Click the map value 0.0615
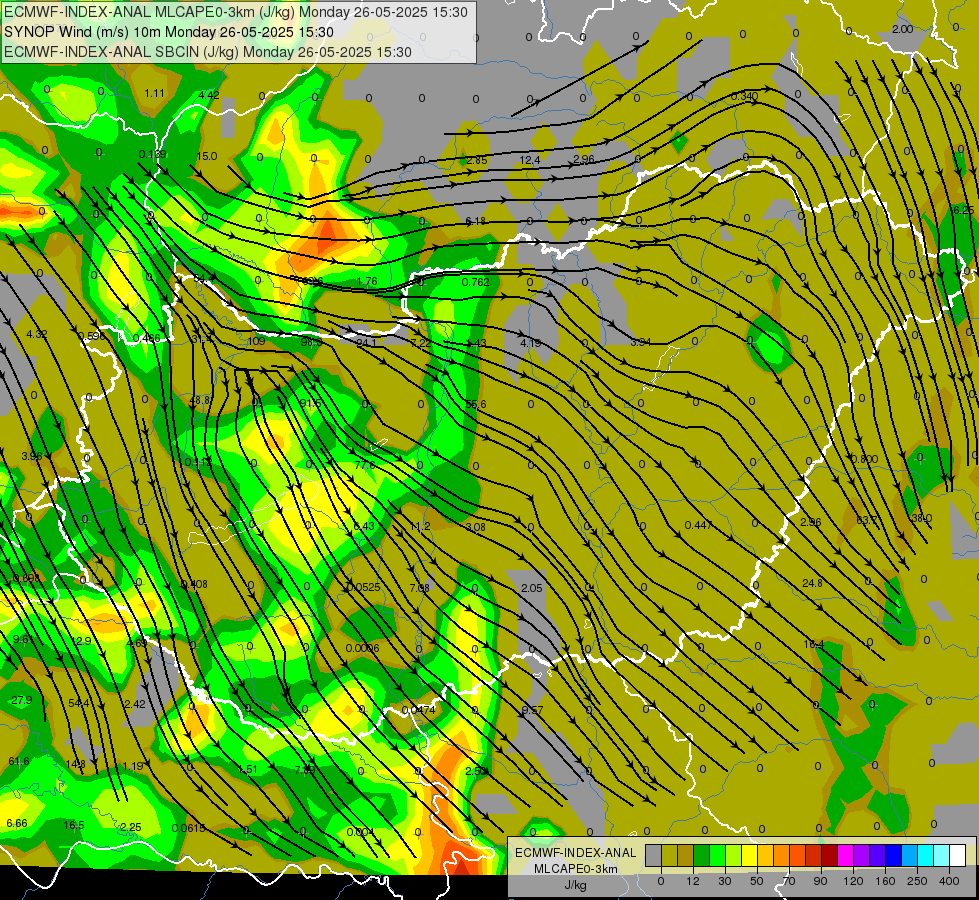Image resolution: width=979 pixels, height=900 pixels. click(x=188, y=828)
